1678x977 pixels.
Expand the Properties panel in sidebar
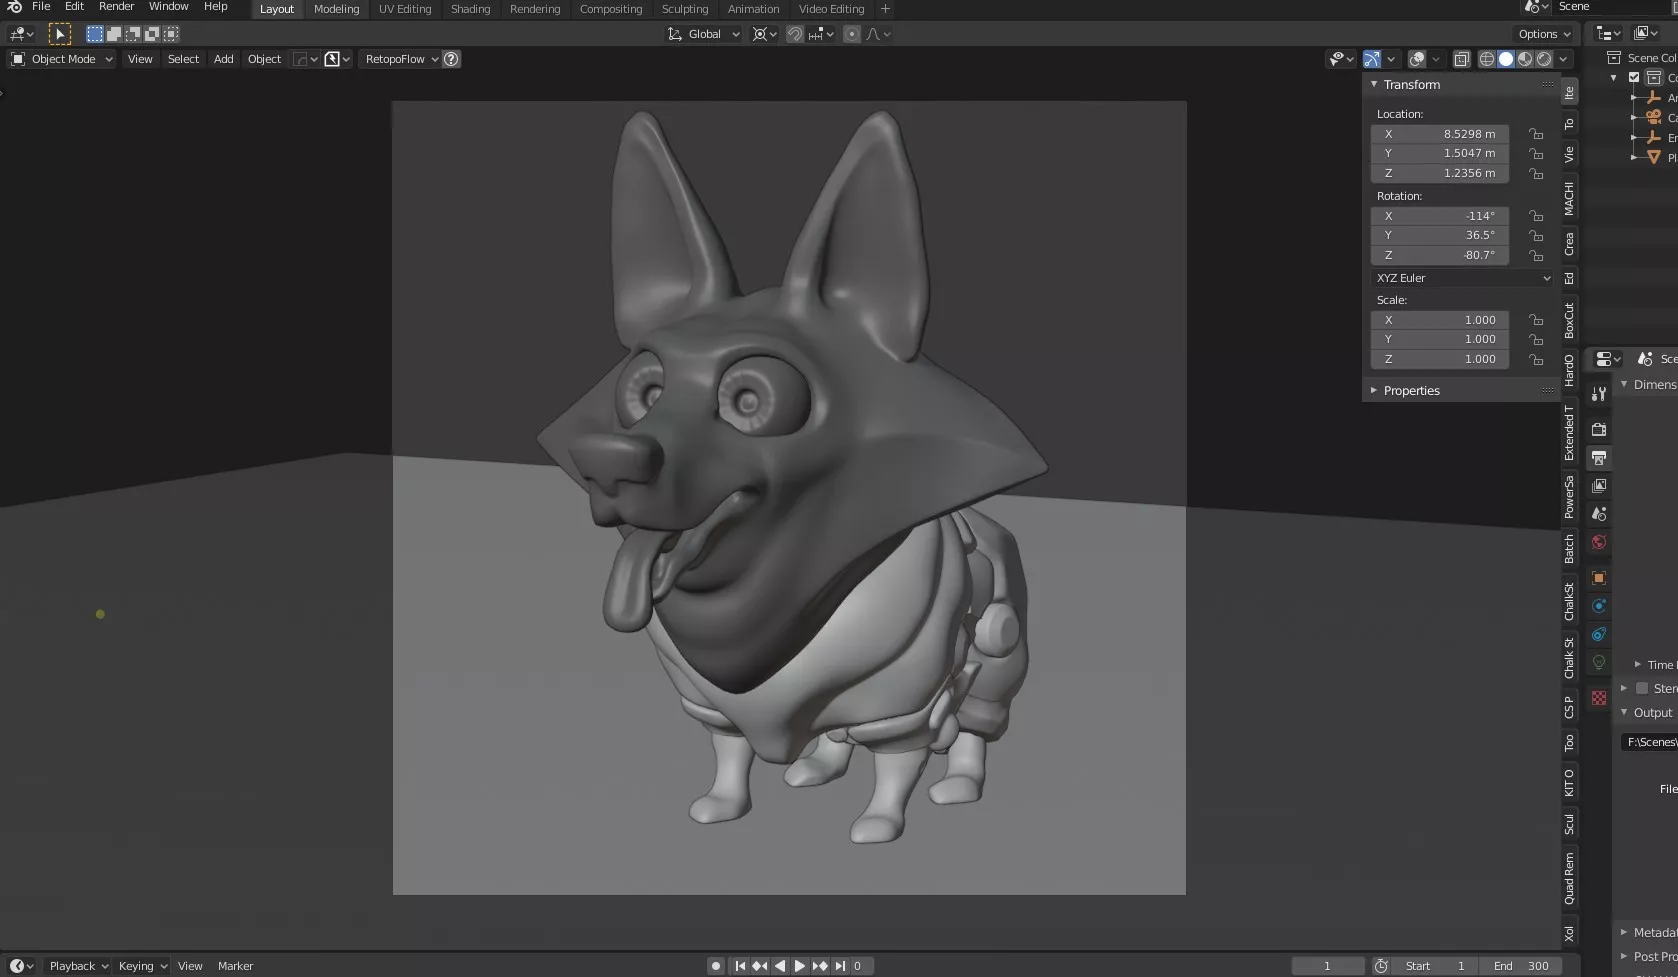pos(1411,390)
